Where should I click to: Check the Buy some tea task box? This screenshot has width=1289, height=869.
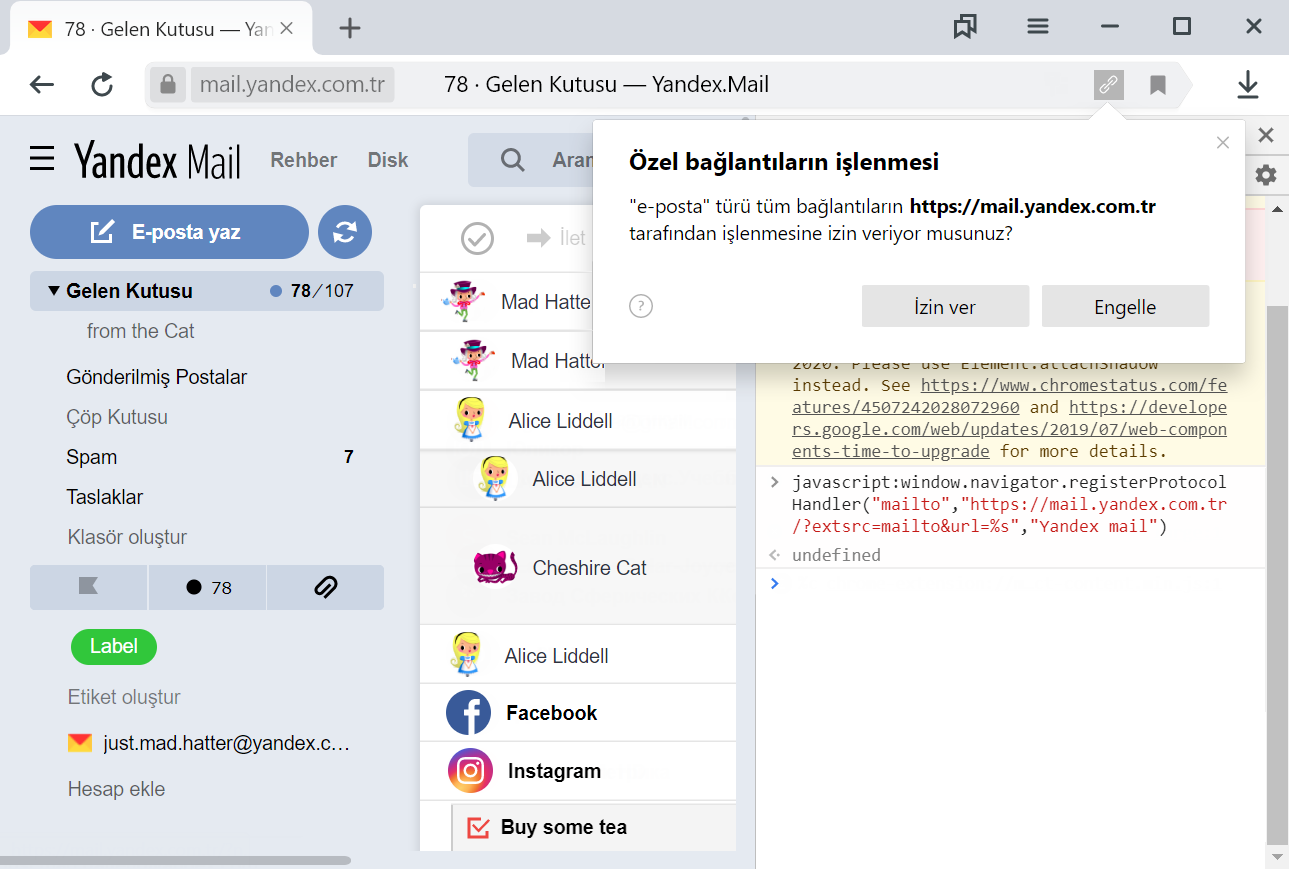coord(478,827)
